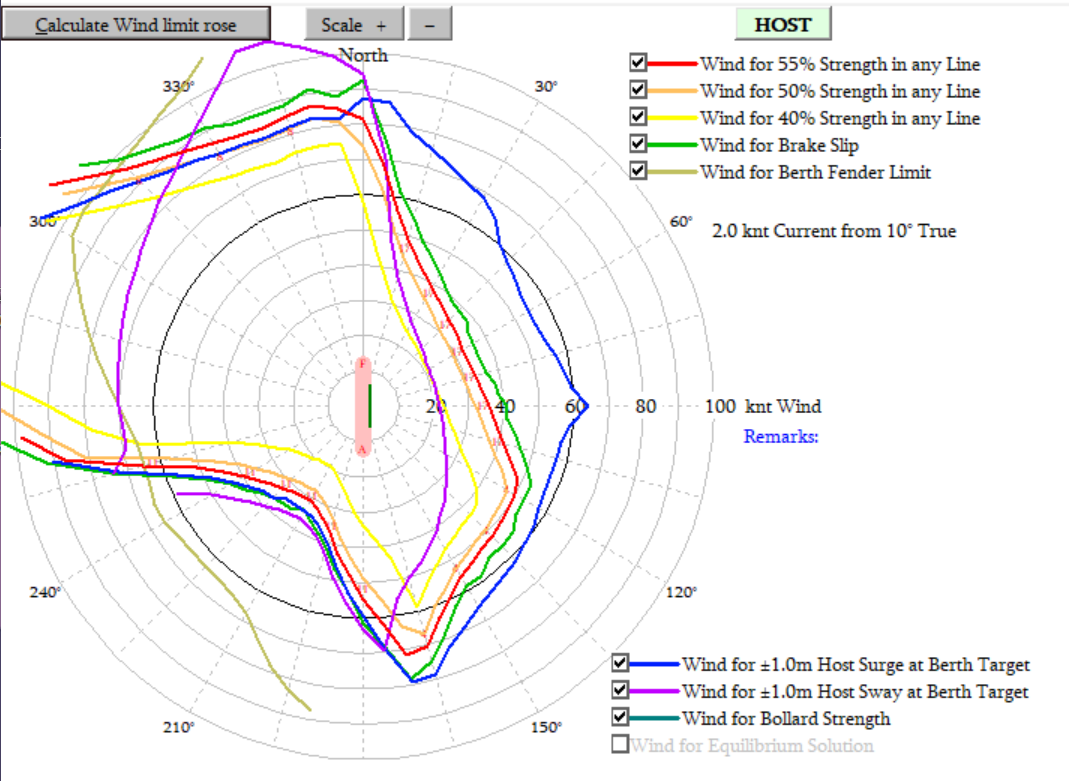Toggle Wind for 50% Strength checkbox

[638, 89]
